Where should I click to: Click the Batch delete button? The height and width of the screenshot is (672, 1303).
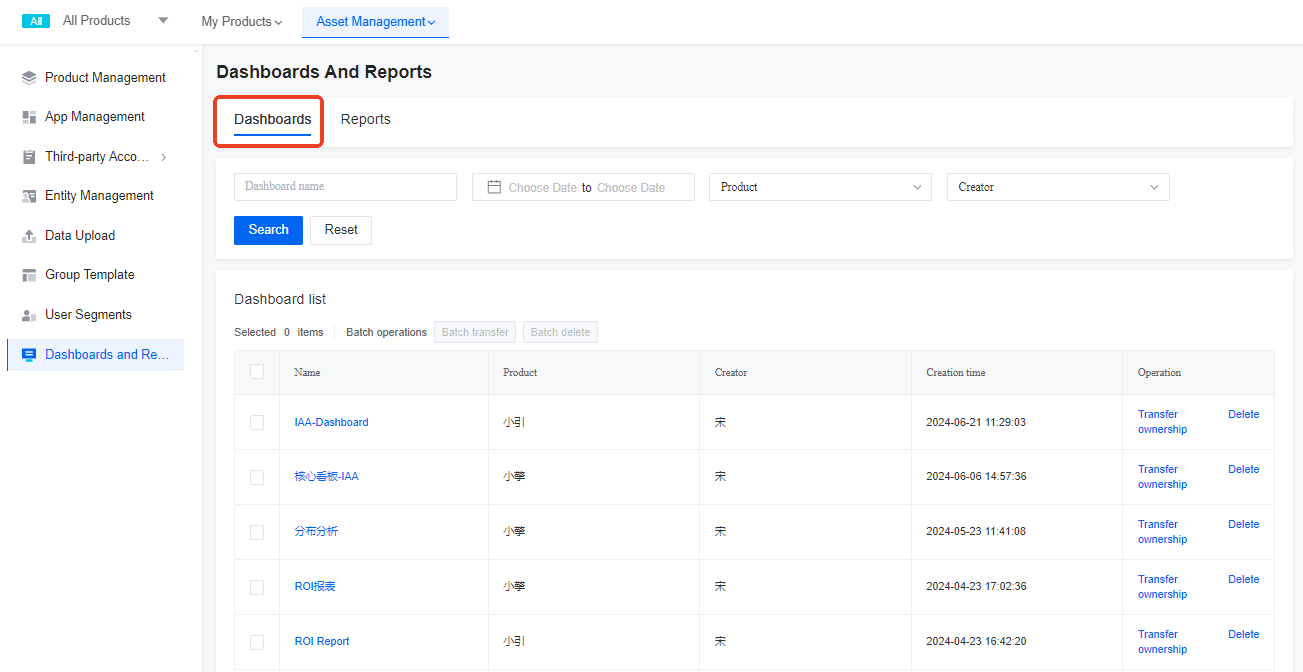560,332
